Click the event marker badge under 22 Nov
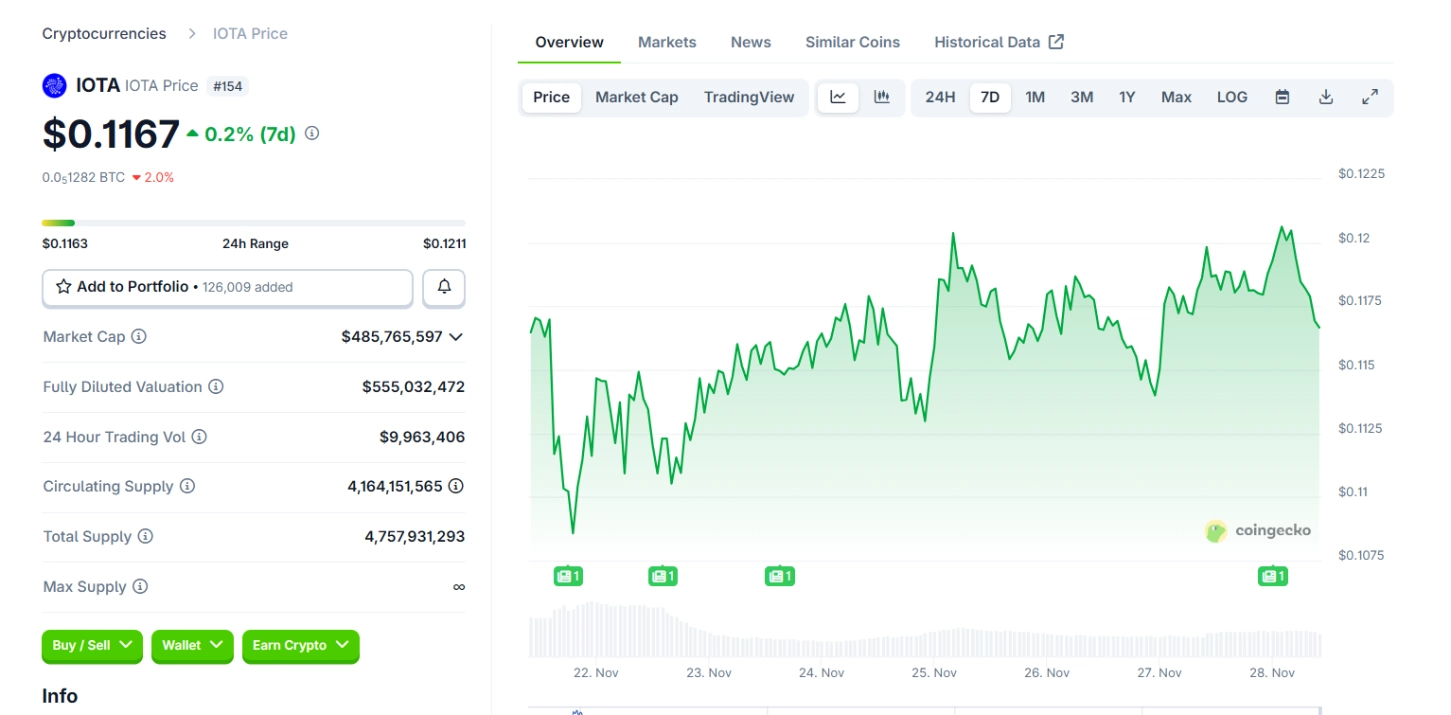Image resolution: width=1451 pixels, height=715 pixels. [569, 576]
